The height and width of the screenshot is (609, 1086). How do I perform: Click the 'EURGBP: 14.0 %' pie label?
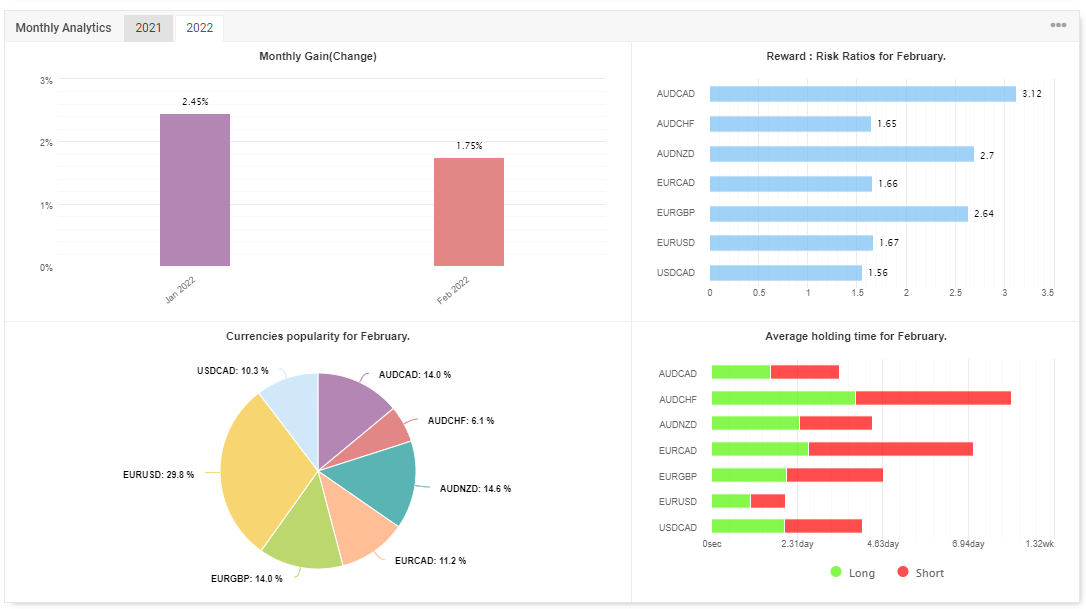coord(247,579)
